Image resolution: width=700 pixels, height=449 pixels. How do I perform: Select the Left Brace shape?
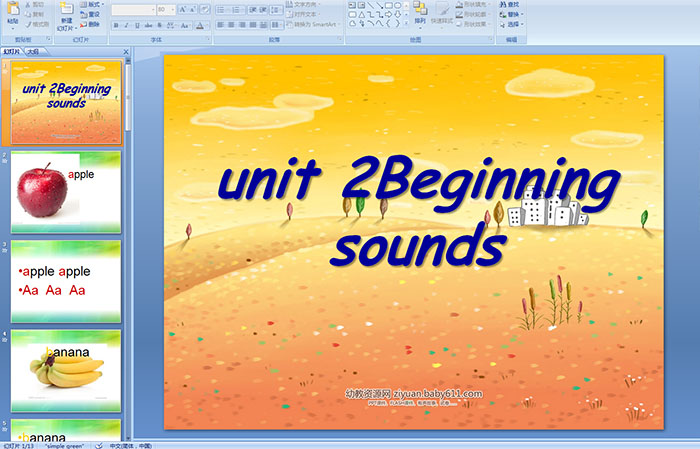[x=388, y=23]
